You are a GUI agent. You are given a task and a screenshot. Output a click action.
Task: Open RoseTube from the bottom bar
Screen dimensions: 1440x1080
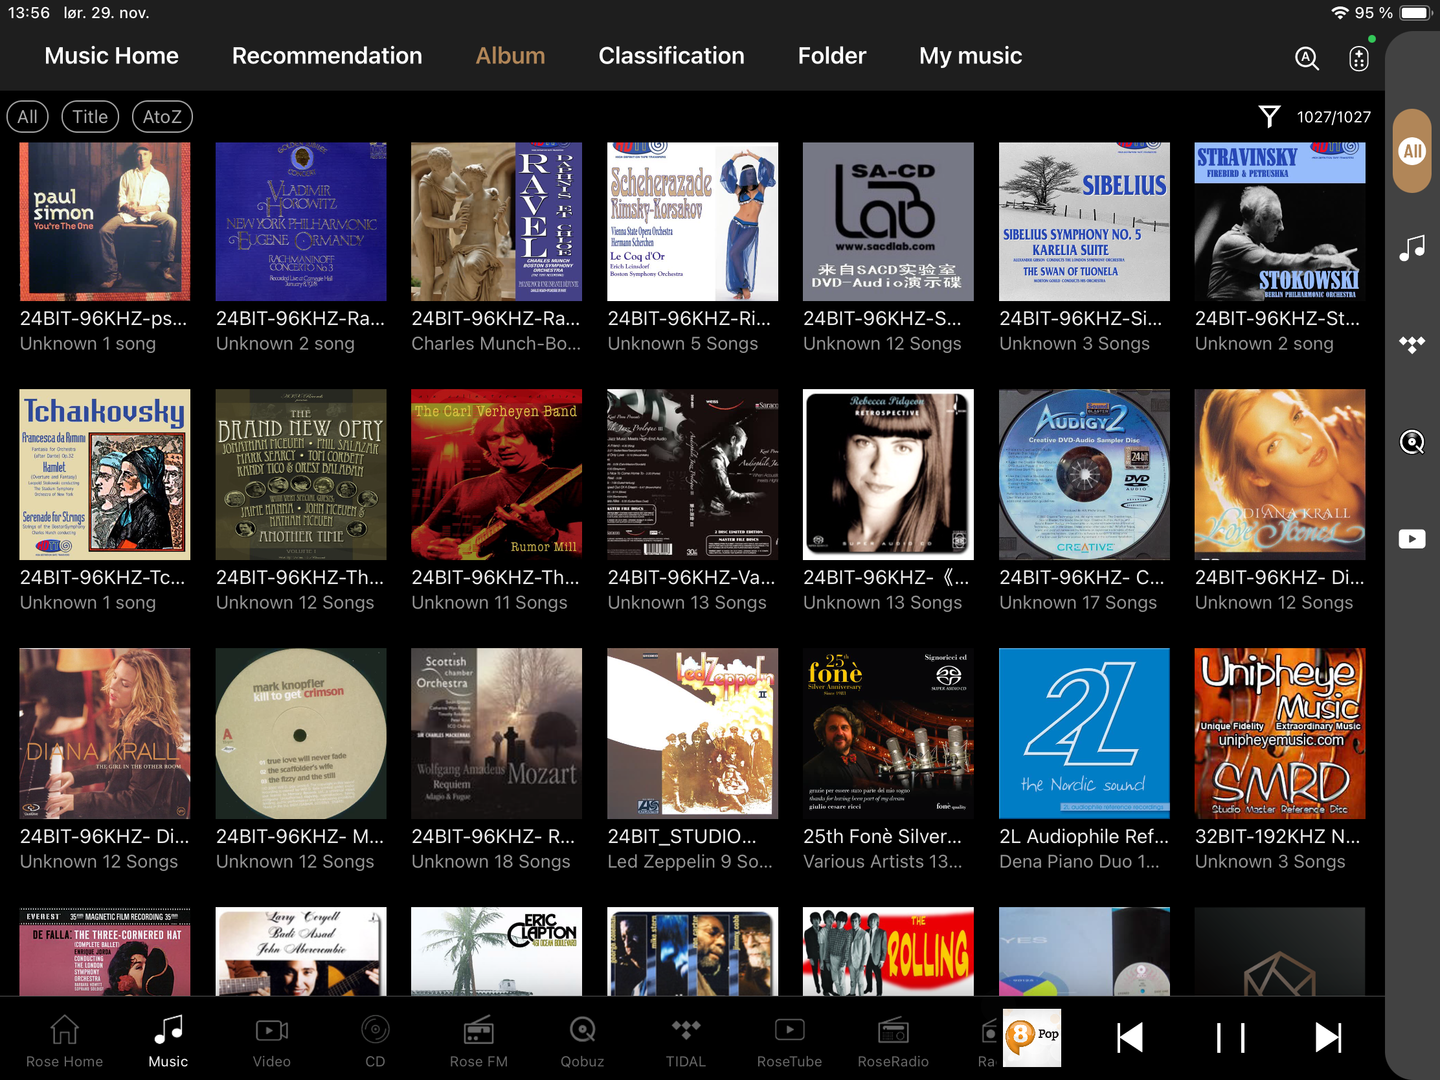click(x=789, y=1040)
